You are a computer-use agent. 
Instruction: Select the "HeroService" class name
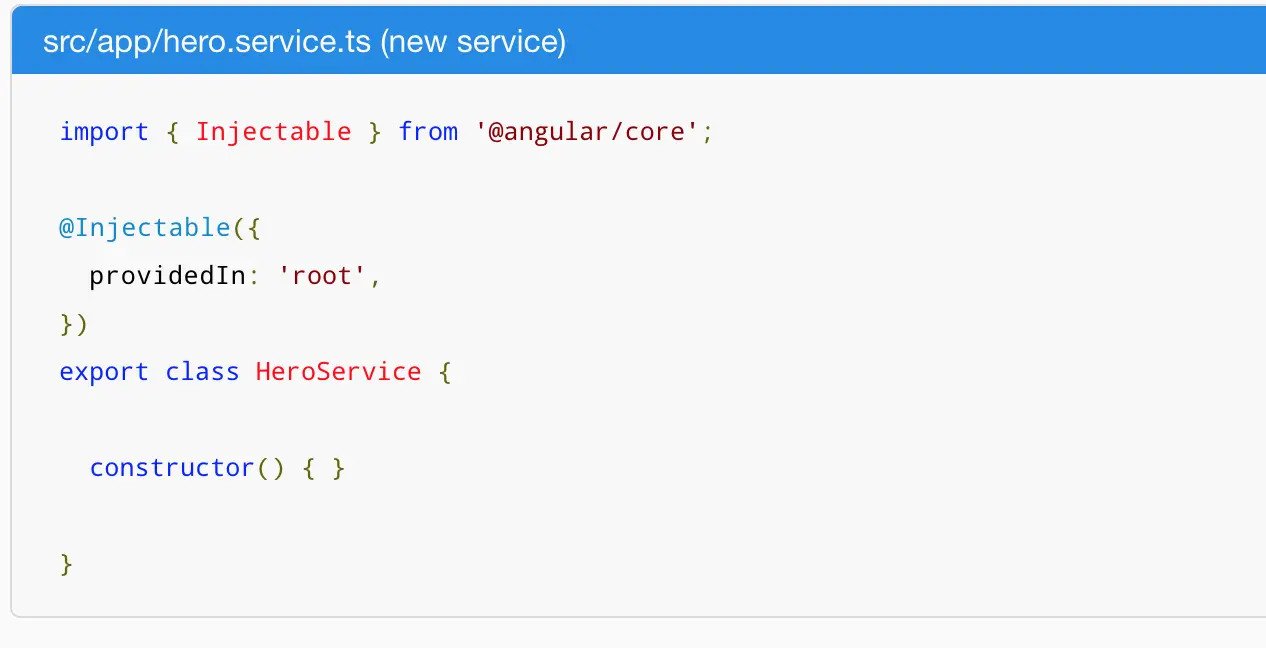pos(338,372)
